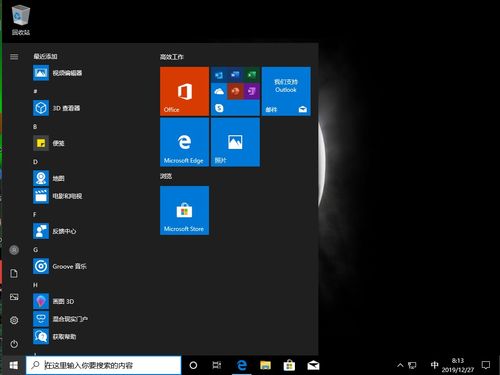Open the Microsoft Edge tile
The height and width of the screenshot is (375, 500).
[x=184, y=142]
